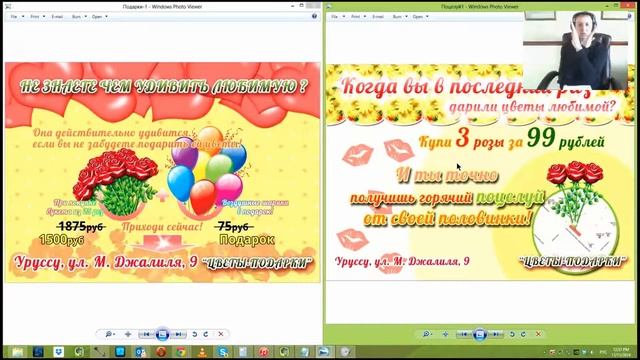Open red iTunes music icon on taskbar
Screen dimensions: 640x360
264,352
